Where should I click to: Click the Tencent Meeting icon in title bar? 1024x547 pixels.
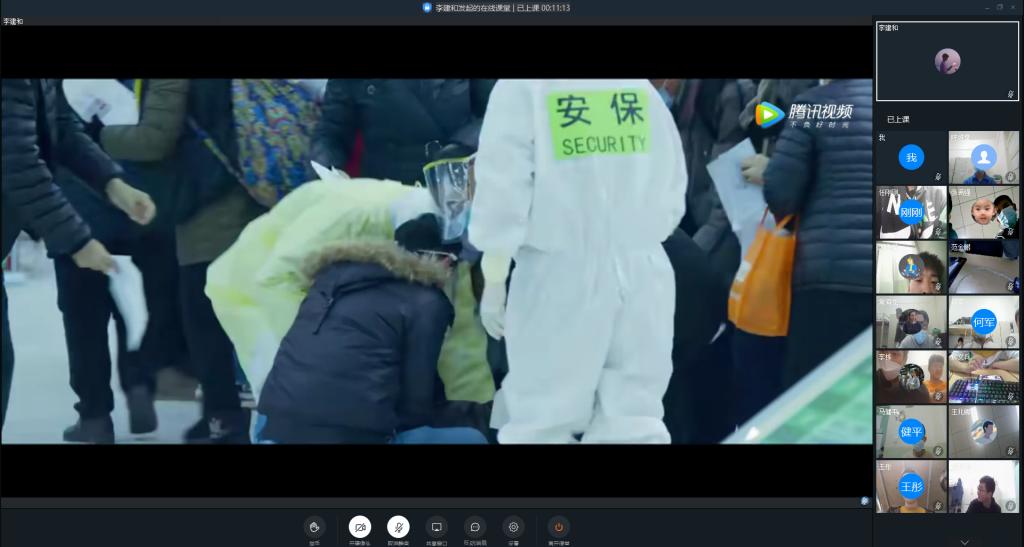(427, 7)
